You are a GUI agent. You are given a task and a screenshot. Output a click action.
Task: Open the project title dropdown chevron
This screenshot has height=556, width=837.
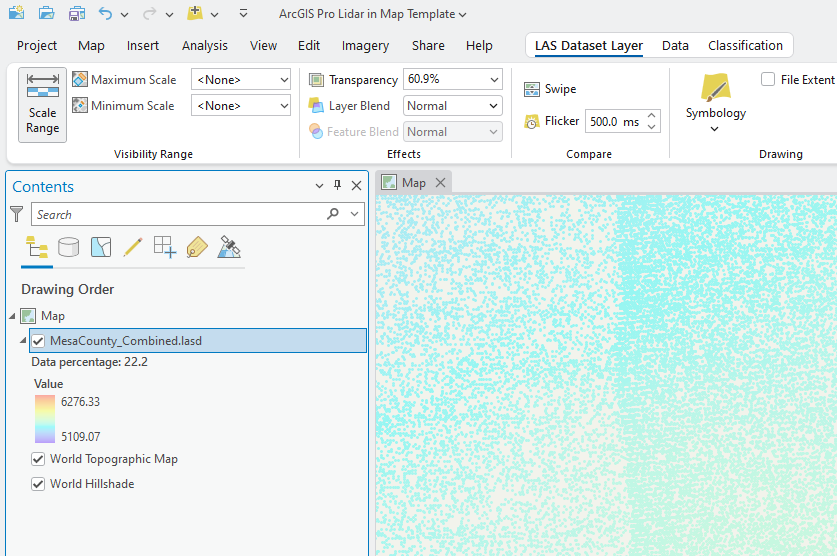462,15
